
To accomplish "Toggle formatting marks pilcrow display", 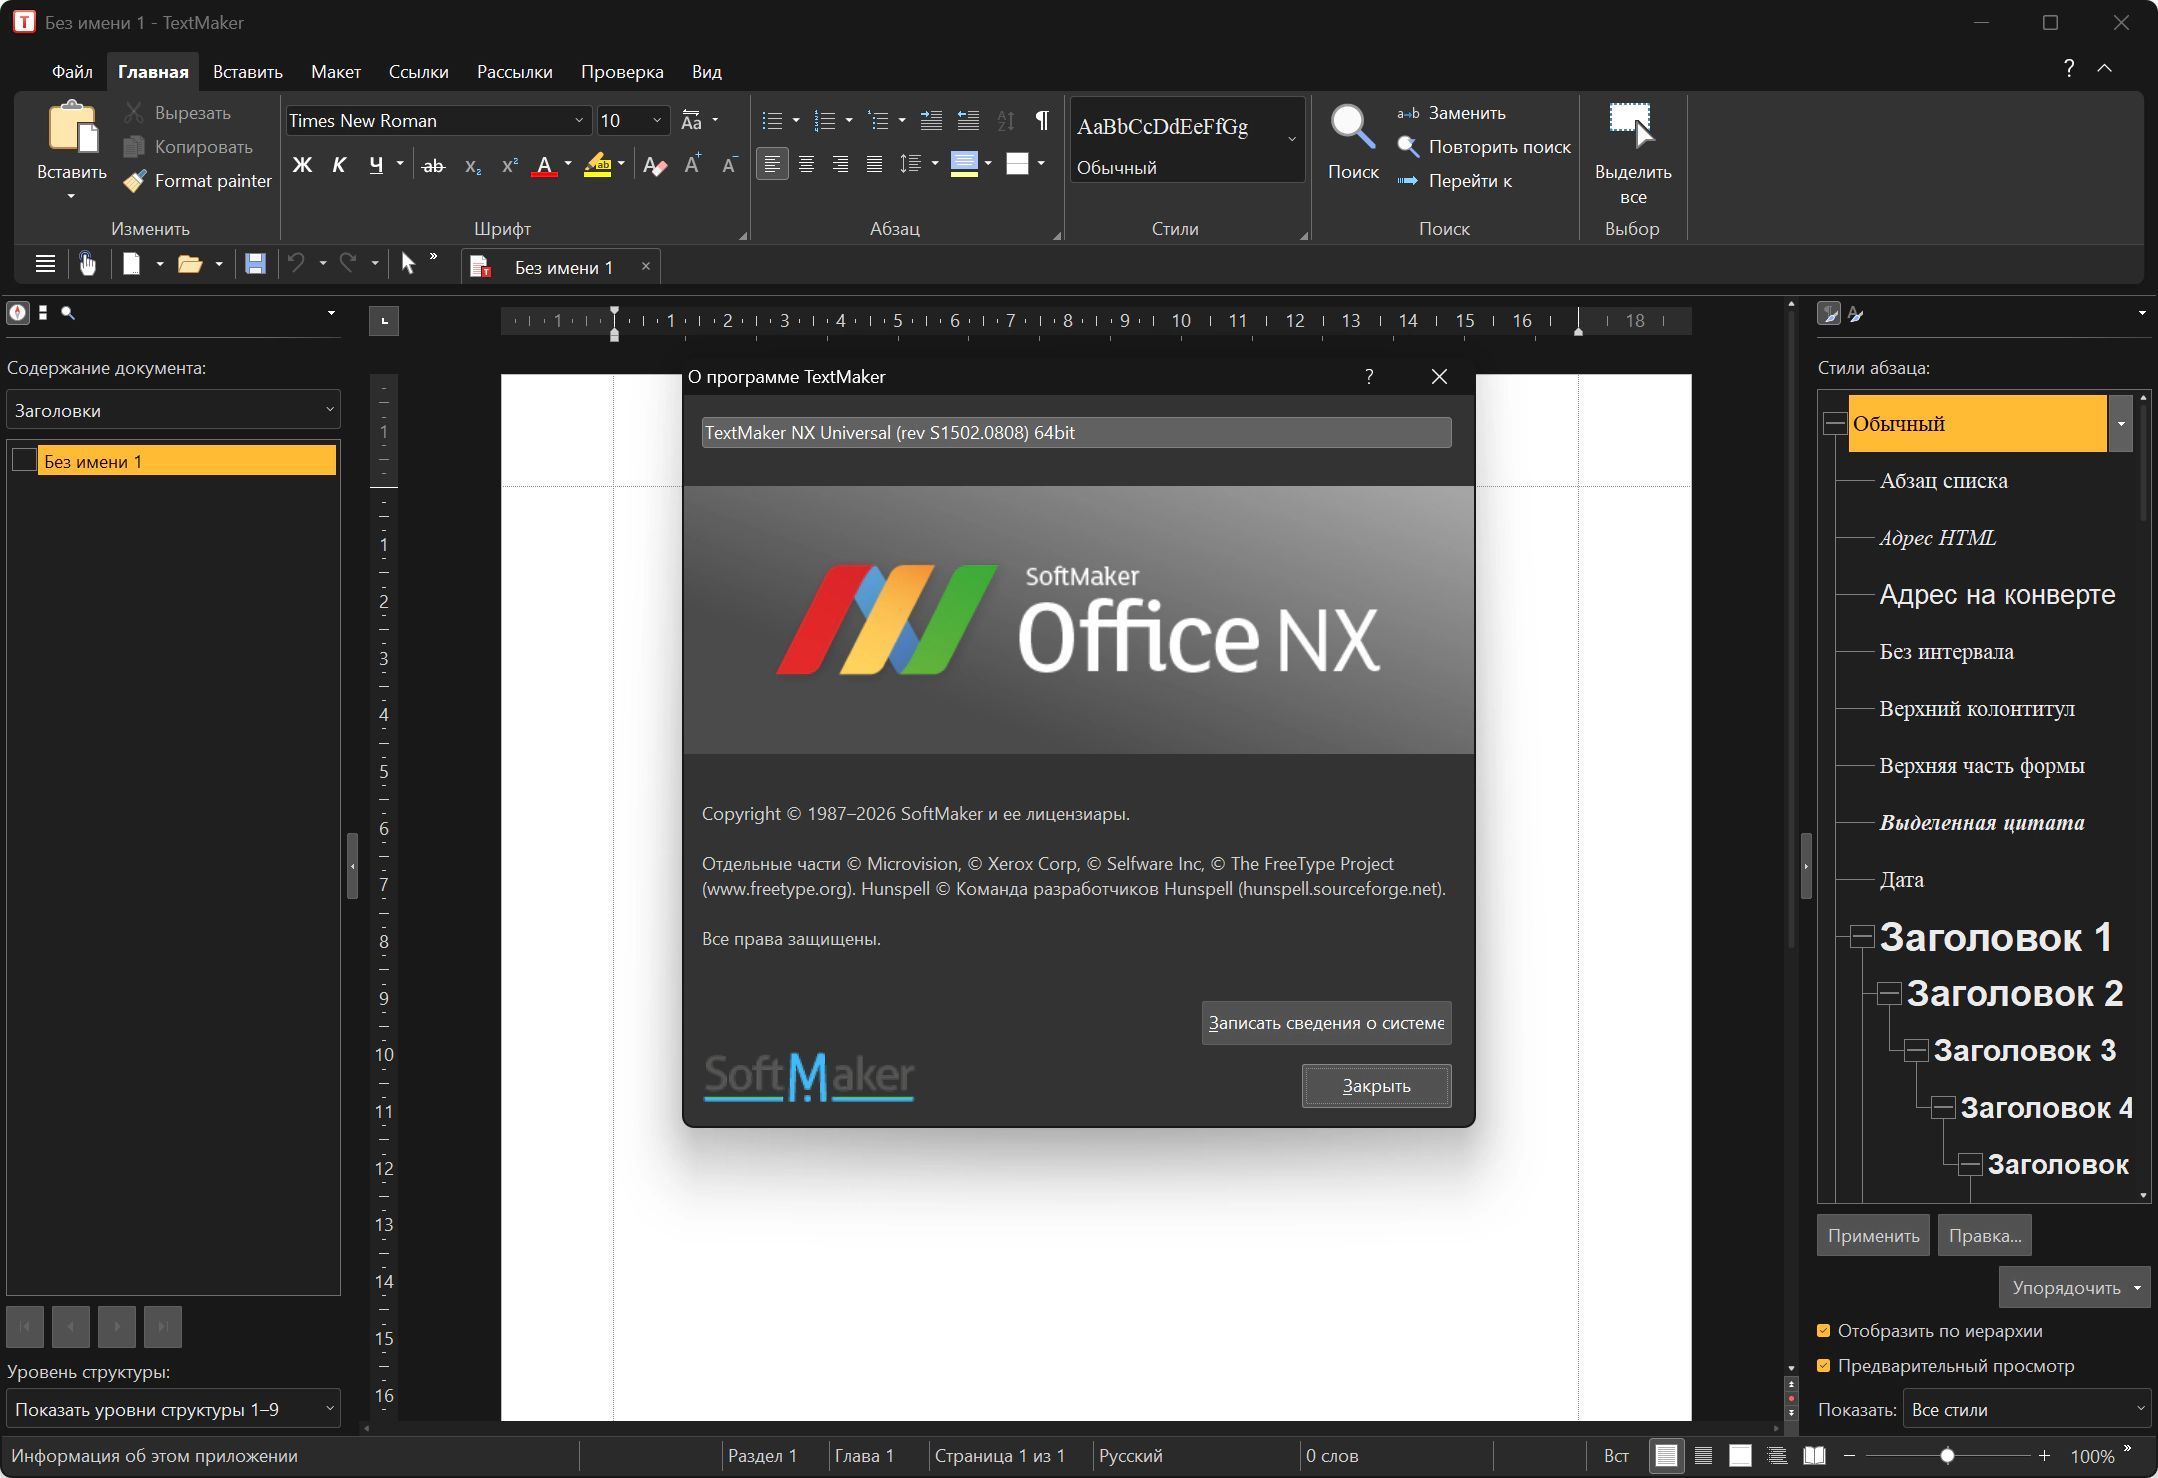I will tap(1042, 121).
